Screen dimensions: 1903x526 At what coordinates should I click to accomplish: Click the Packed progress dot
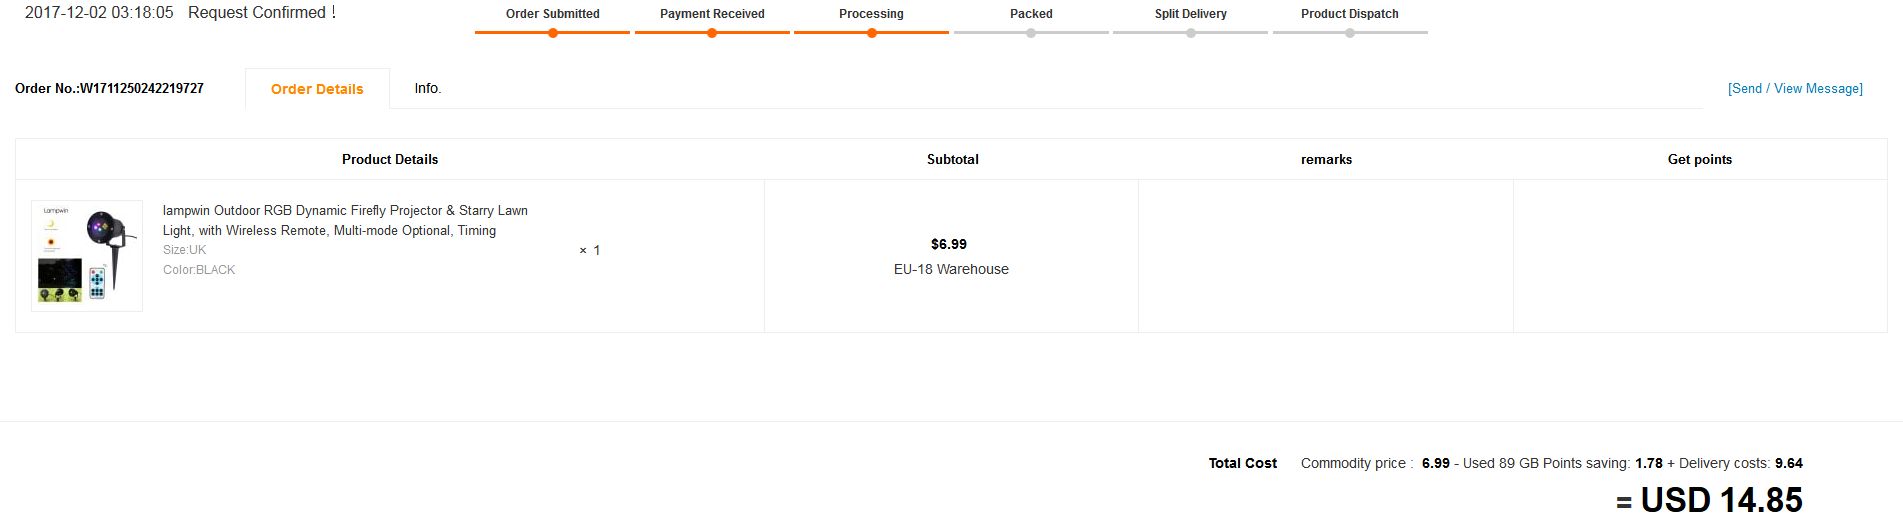coord(1031,33)
